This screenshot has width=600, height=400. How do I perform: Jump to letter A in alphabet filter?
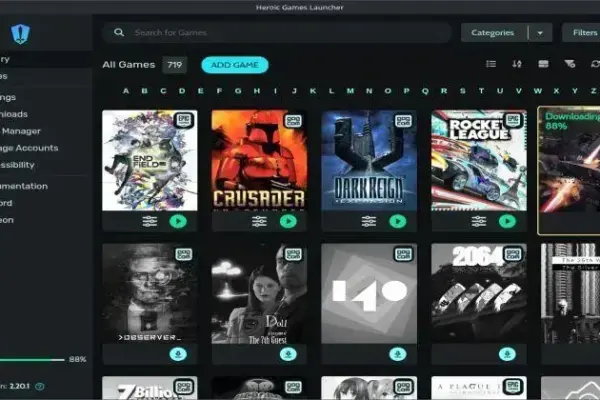click(126, 91)
